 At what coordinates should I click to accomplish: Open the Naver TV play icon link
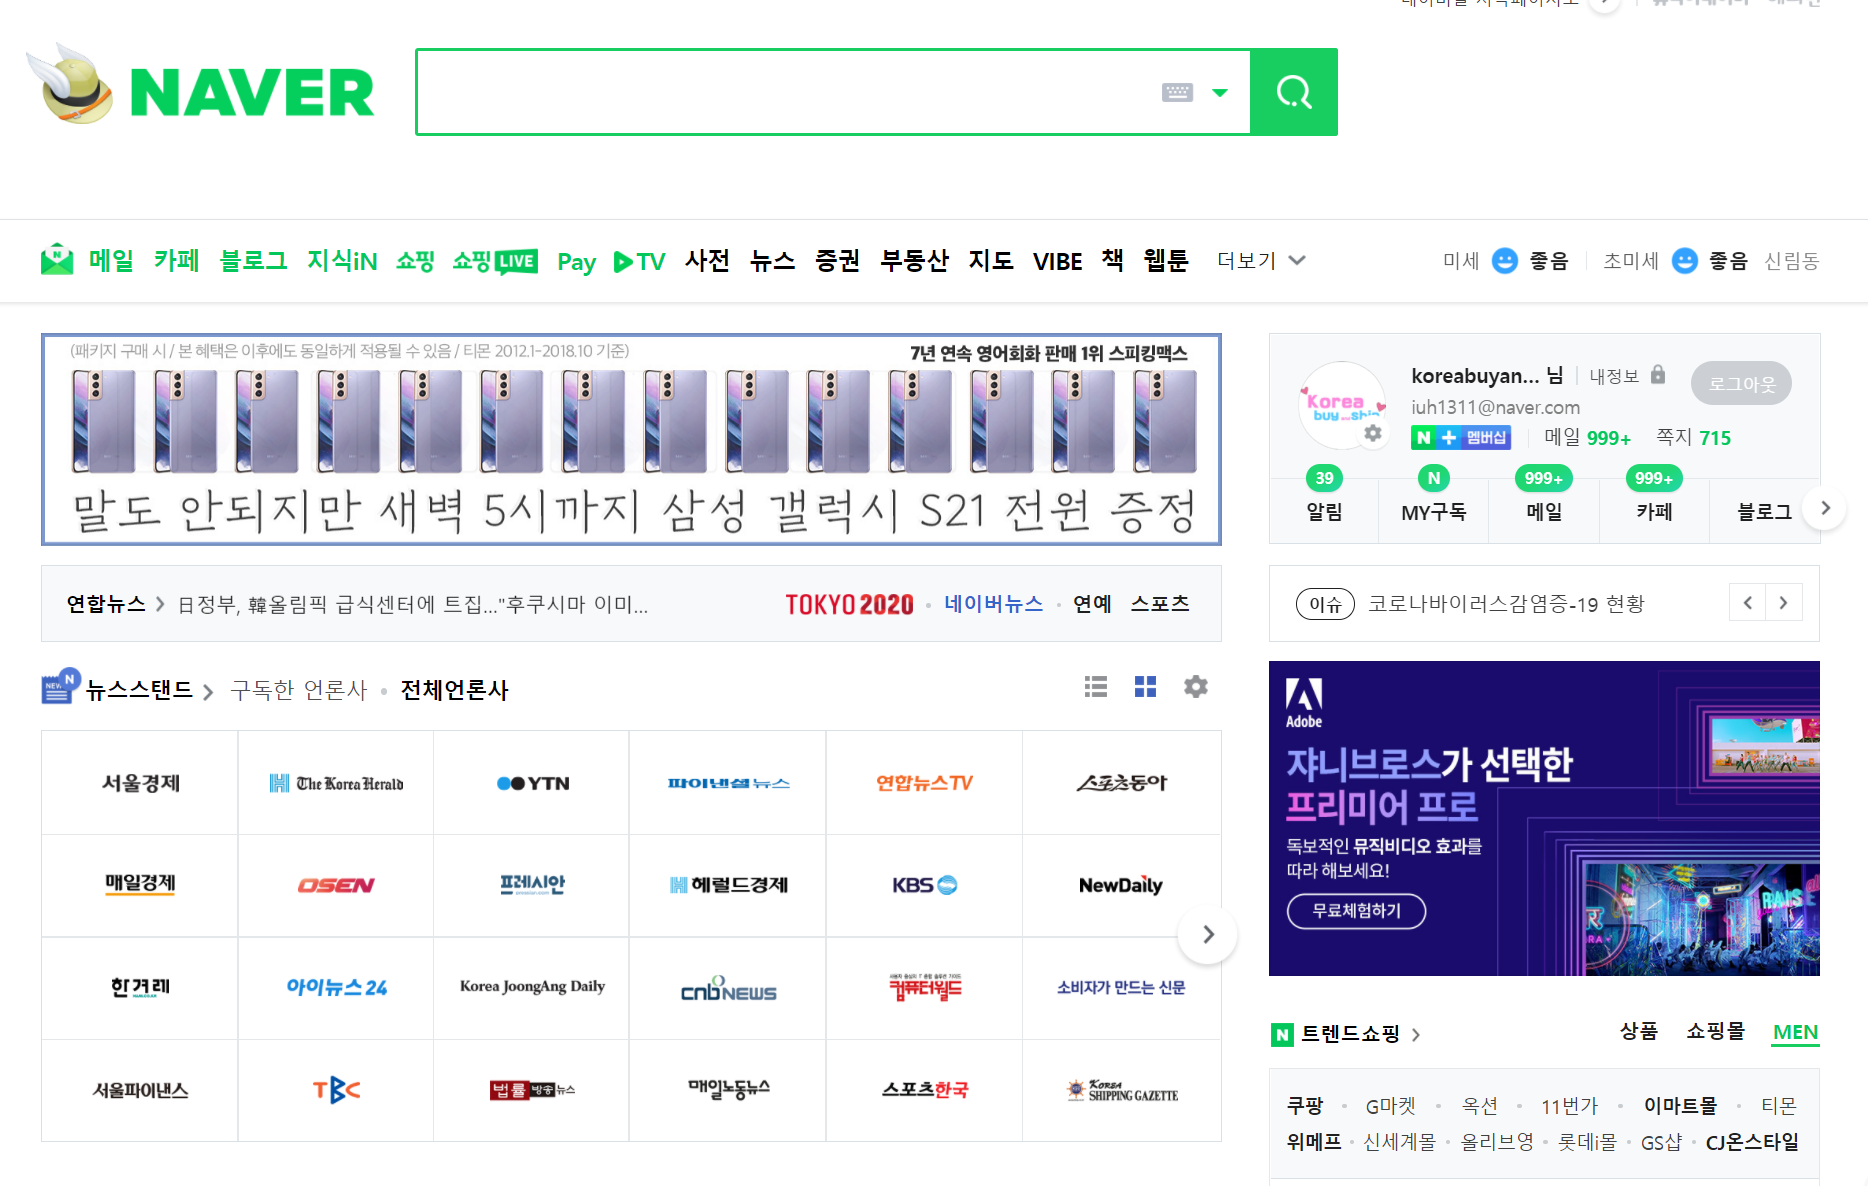pos(640,262)
